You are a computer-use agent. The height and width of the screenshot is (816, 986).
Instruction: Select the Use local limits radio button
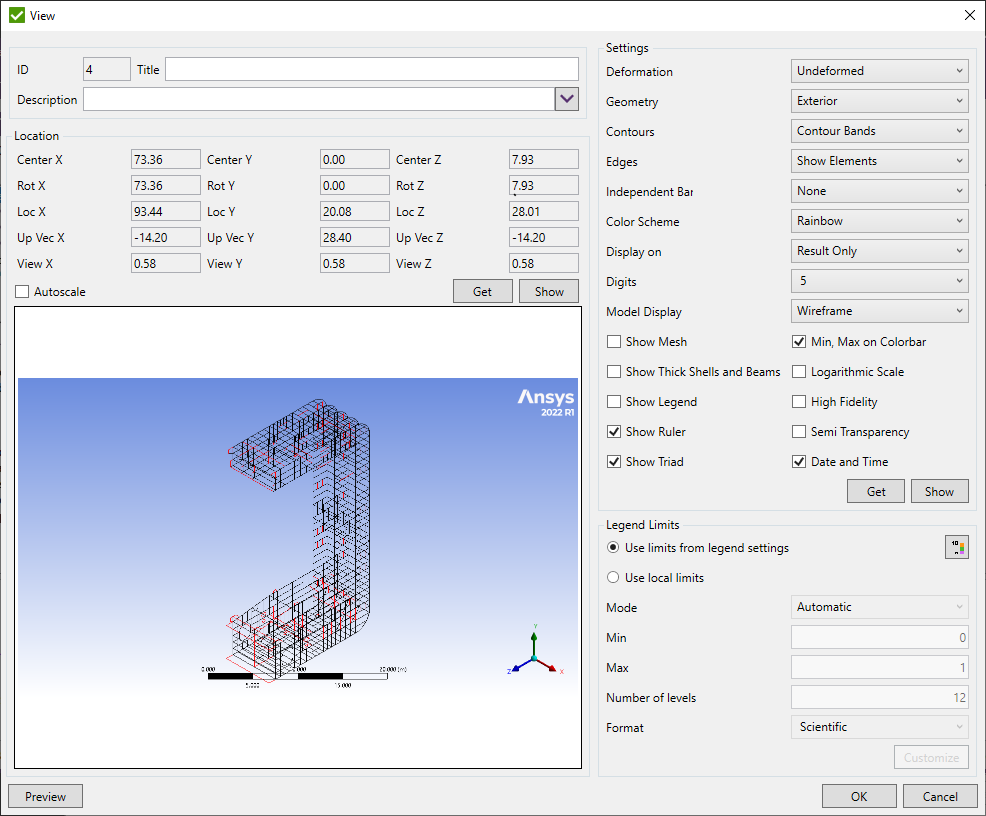(x=615, y=577)
